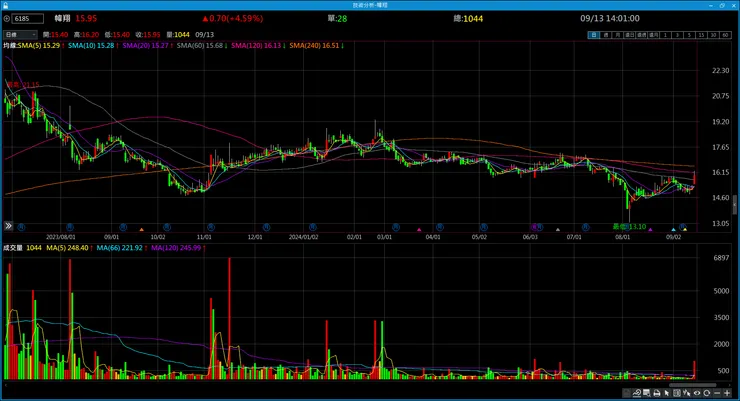Click the yellow triangle marker right of 09/02
This screenshot has width=740, height=401.
pyautogui.click(x=685, y=230)
